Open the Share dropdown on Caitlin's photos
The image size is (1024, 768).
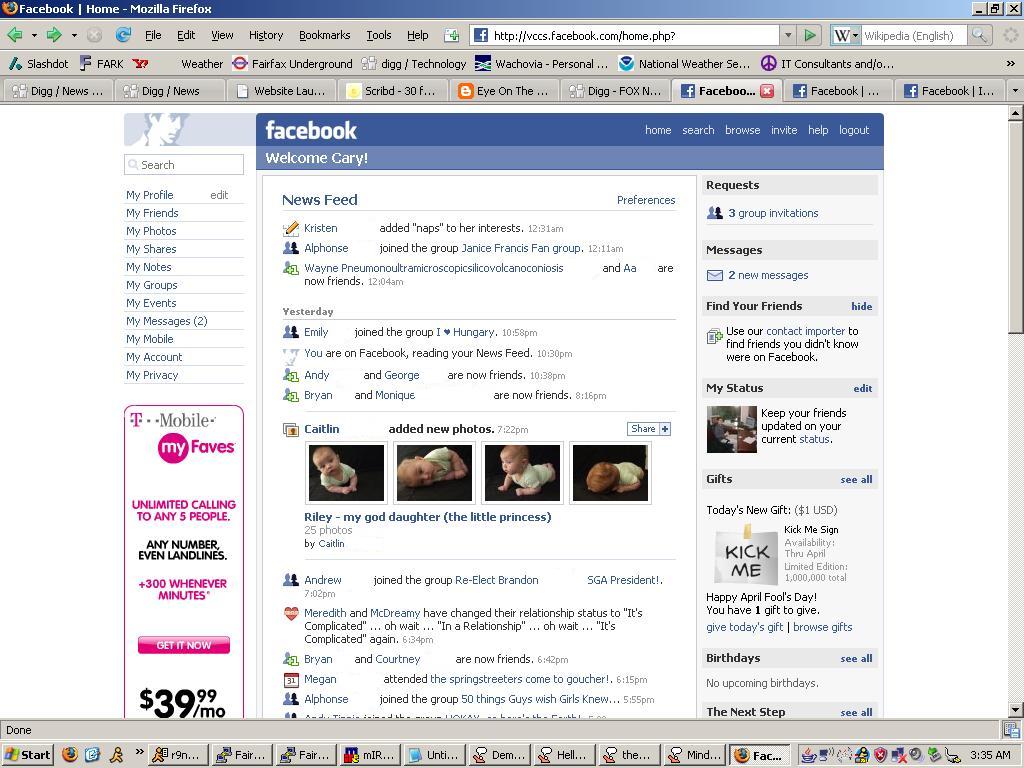(x=648, y=428)
